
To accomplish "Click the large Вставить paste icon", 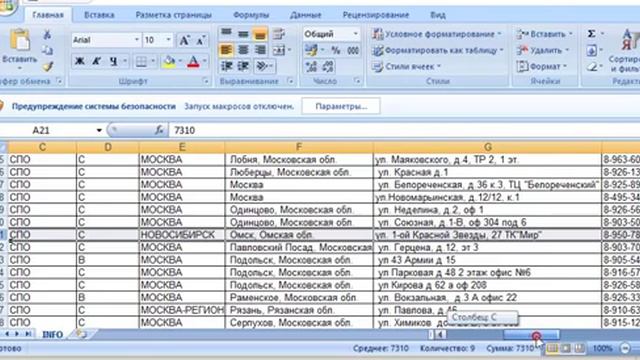I will point(19,40).
